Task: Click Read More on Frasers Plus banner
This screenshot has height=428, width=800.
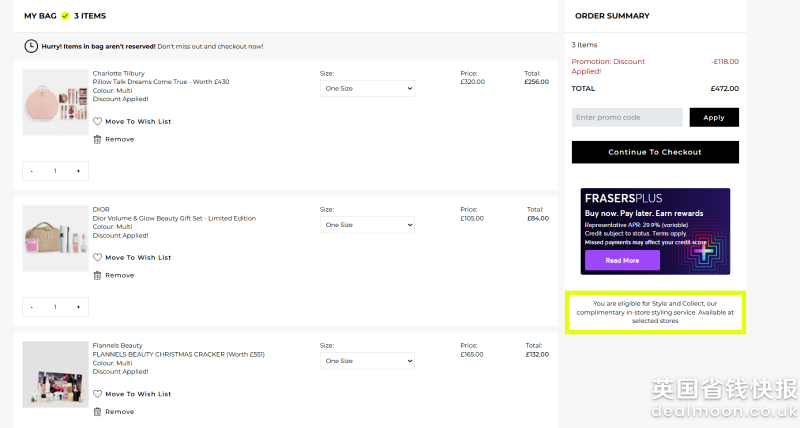Action: click(x=621, y=260)
